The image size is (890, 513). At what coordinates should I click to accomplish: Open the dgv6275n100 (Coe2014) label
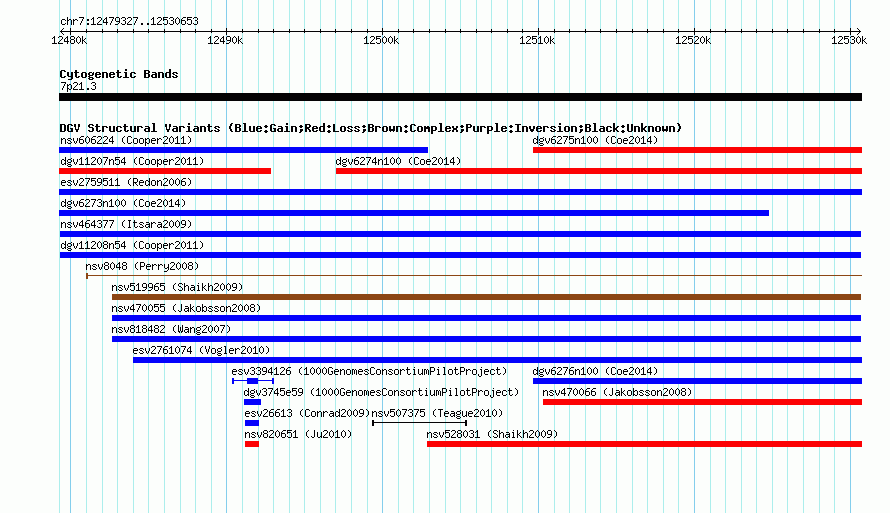(x=595, y=140)
